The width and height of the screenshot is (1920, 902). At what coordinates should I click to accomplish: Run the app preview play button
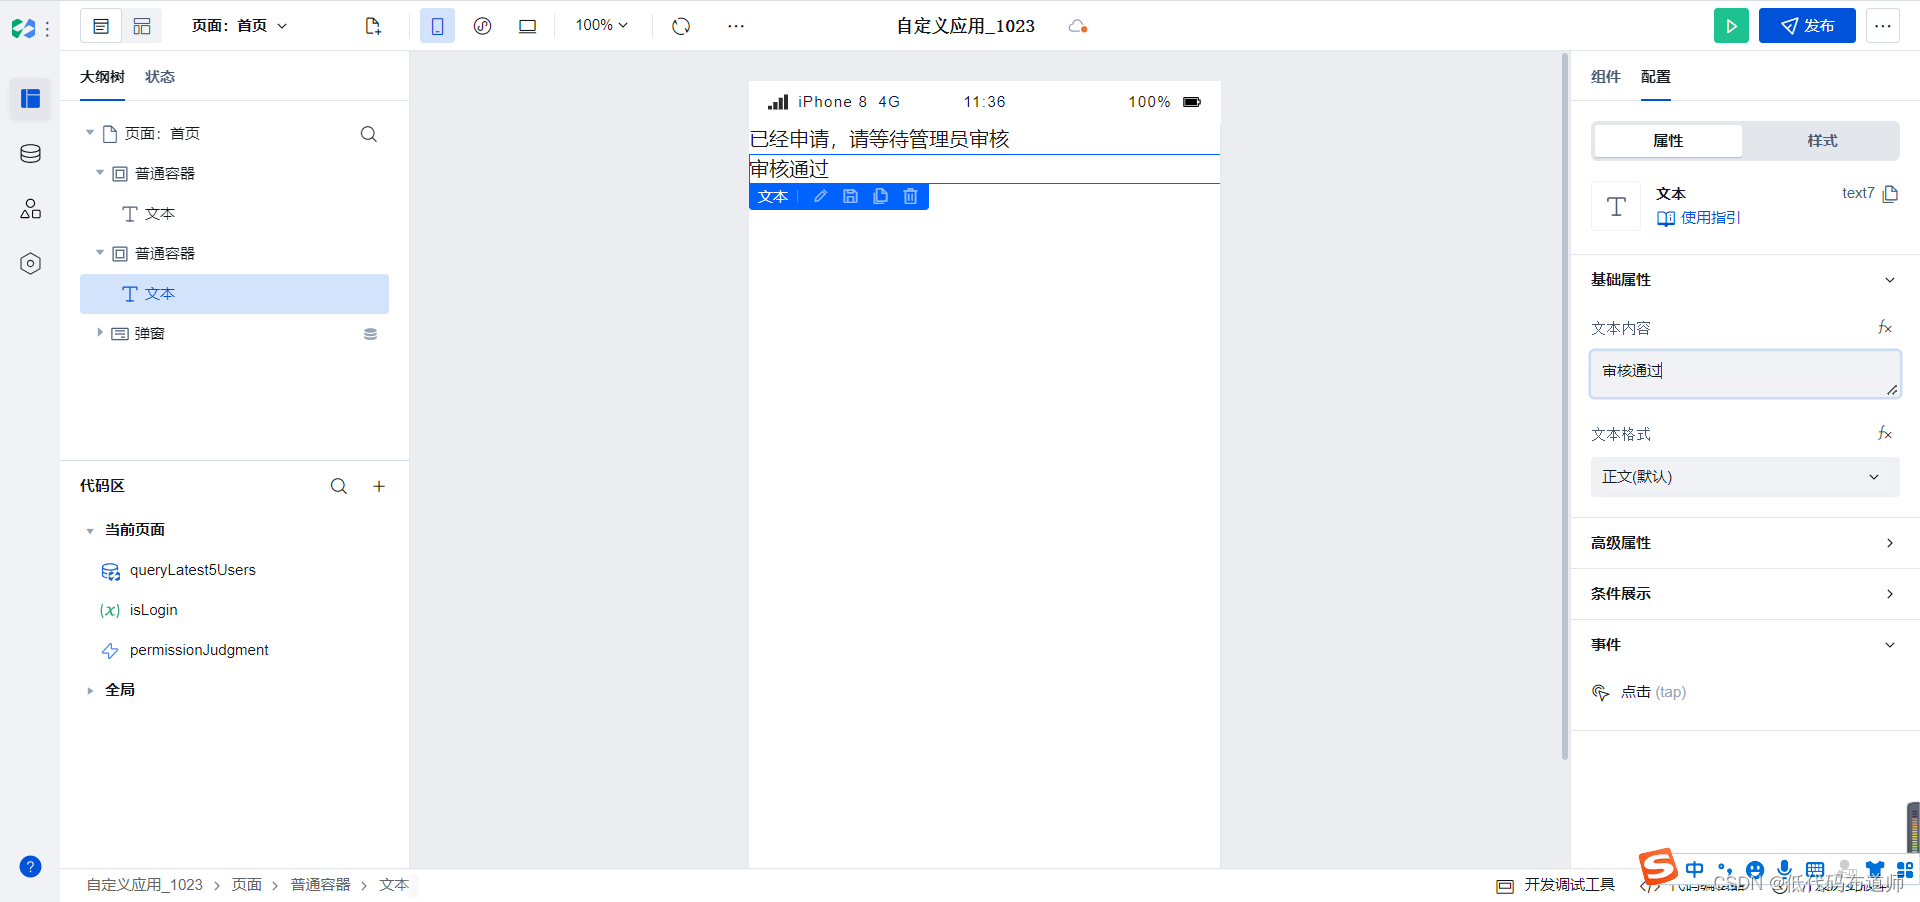pyautogui.click(x=1731, y=26)
